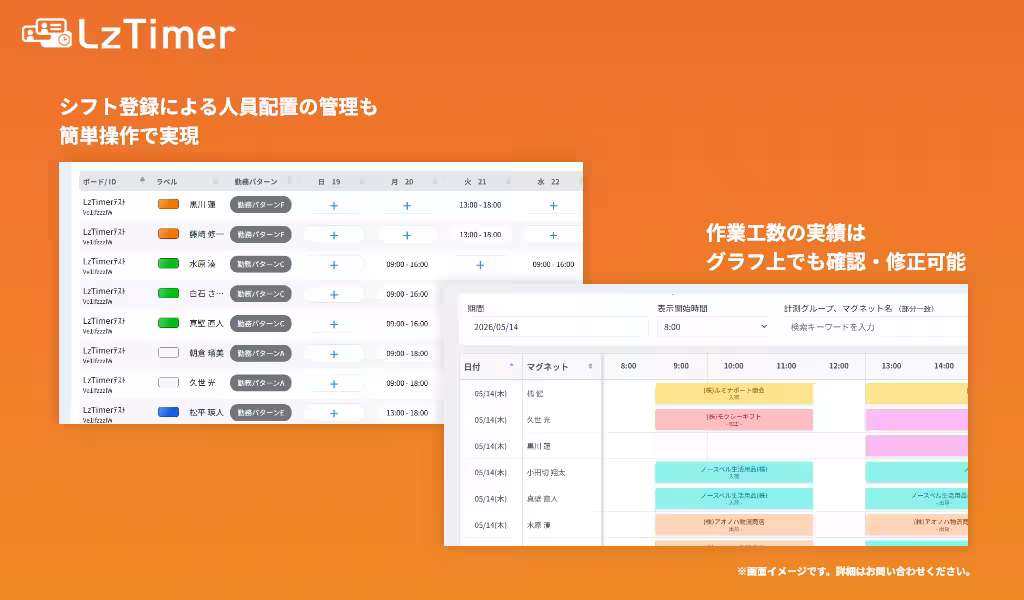1024x600 pixels.
Task: Add Wednesday 22 shift for 藤崎
Action: tap(553, 235)
